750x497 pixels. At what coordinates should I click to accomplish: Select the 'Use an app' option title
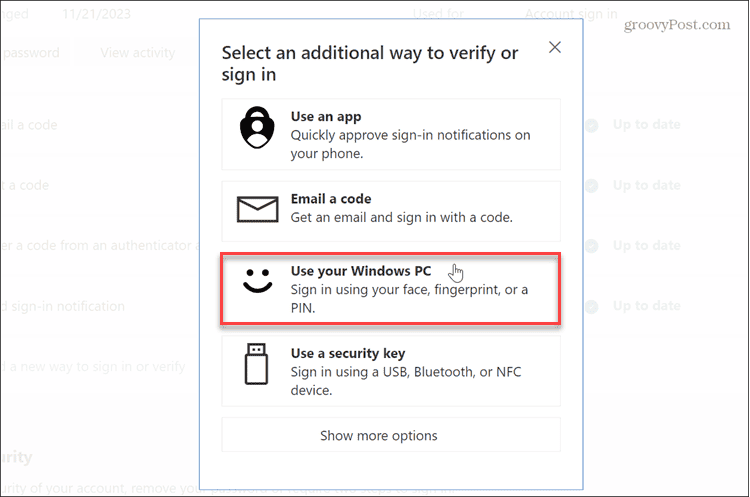tap(325, 117)
